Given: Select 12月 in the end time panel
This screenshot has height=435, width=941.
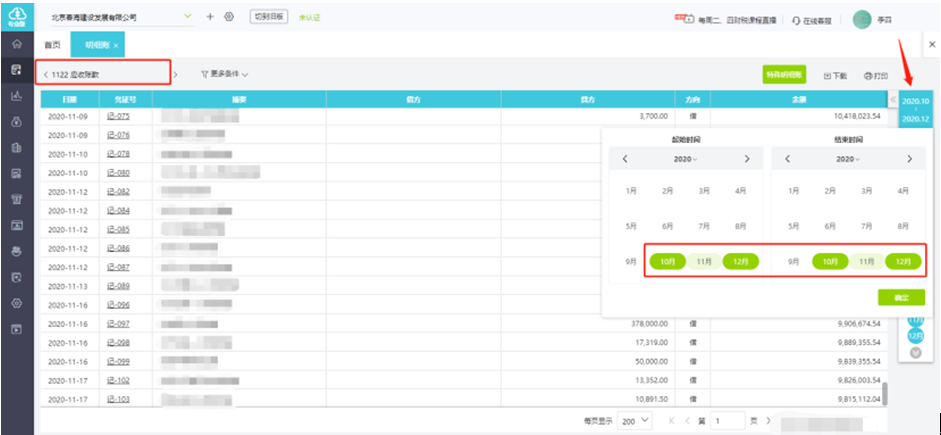Looking at the screenshot, I should [x=903, y=262].
